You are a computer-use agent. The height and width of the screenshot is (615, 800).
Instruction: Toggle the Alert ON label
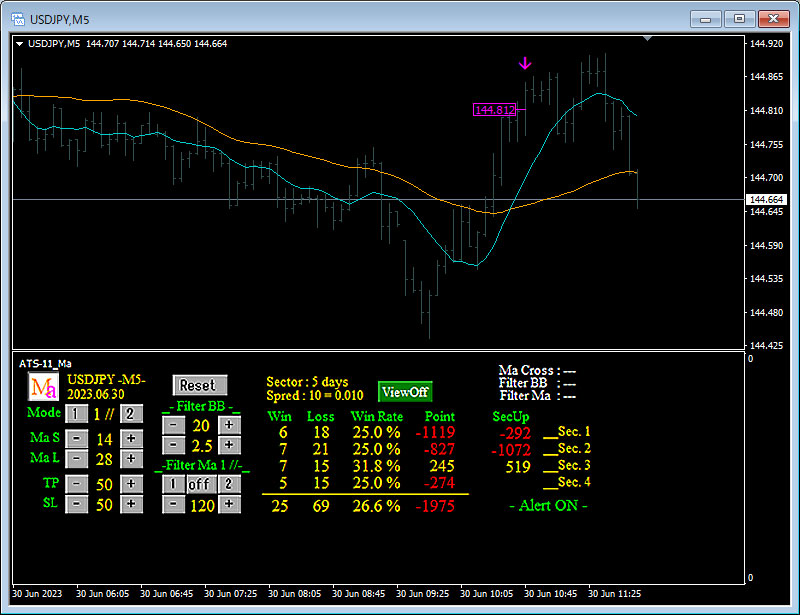[x=548, y=506]
